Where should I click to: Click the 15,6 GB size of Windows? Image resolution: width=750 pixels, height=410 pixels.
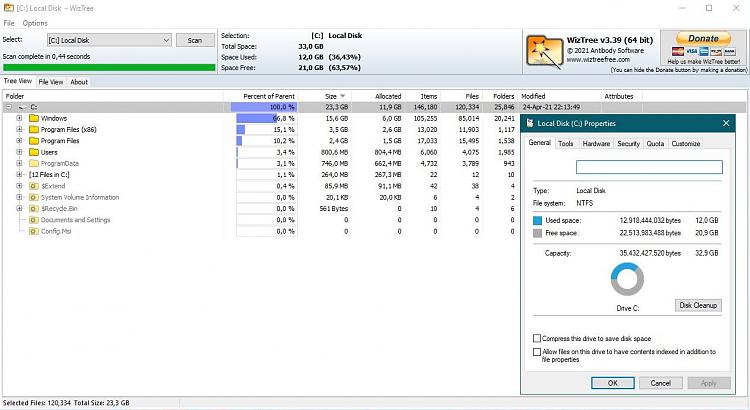pyautogui.click(x=337, y=118)
